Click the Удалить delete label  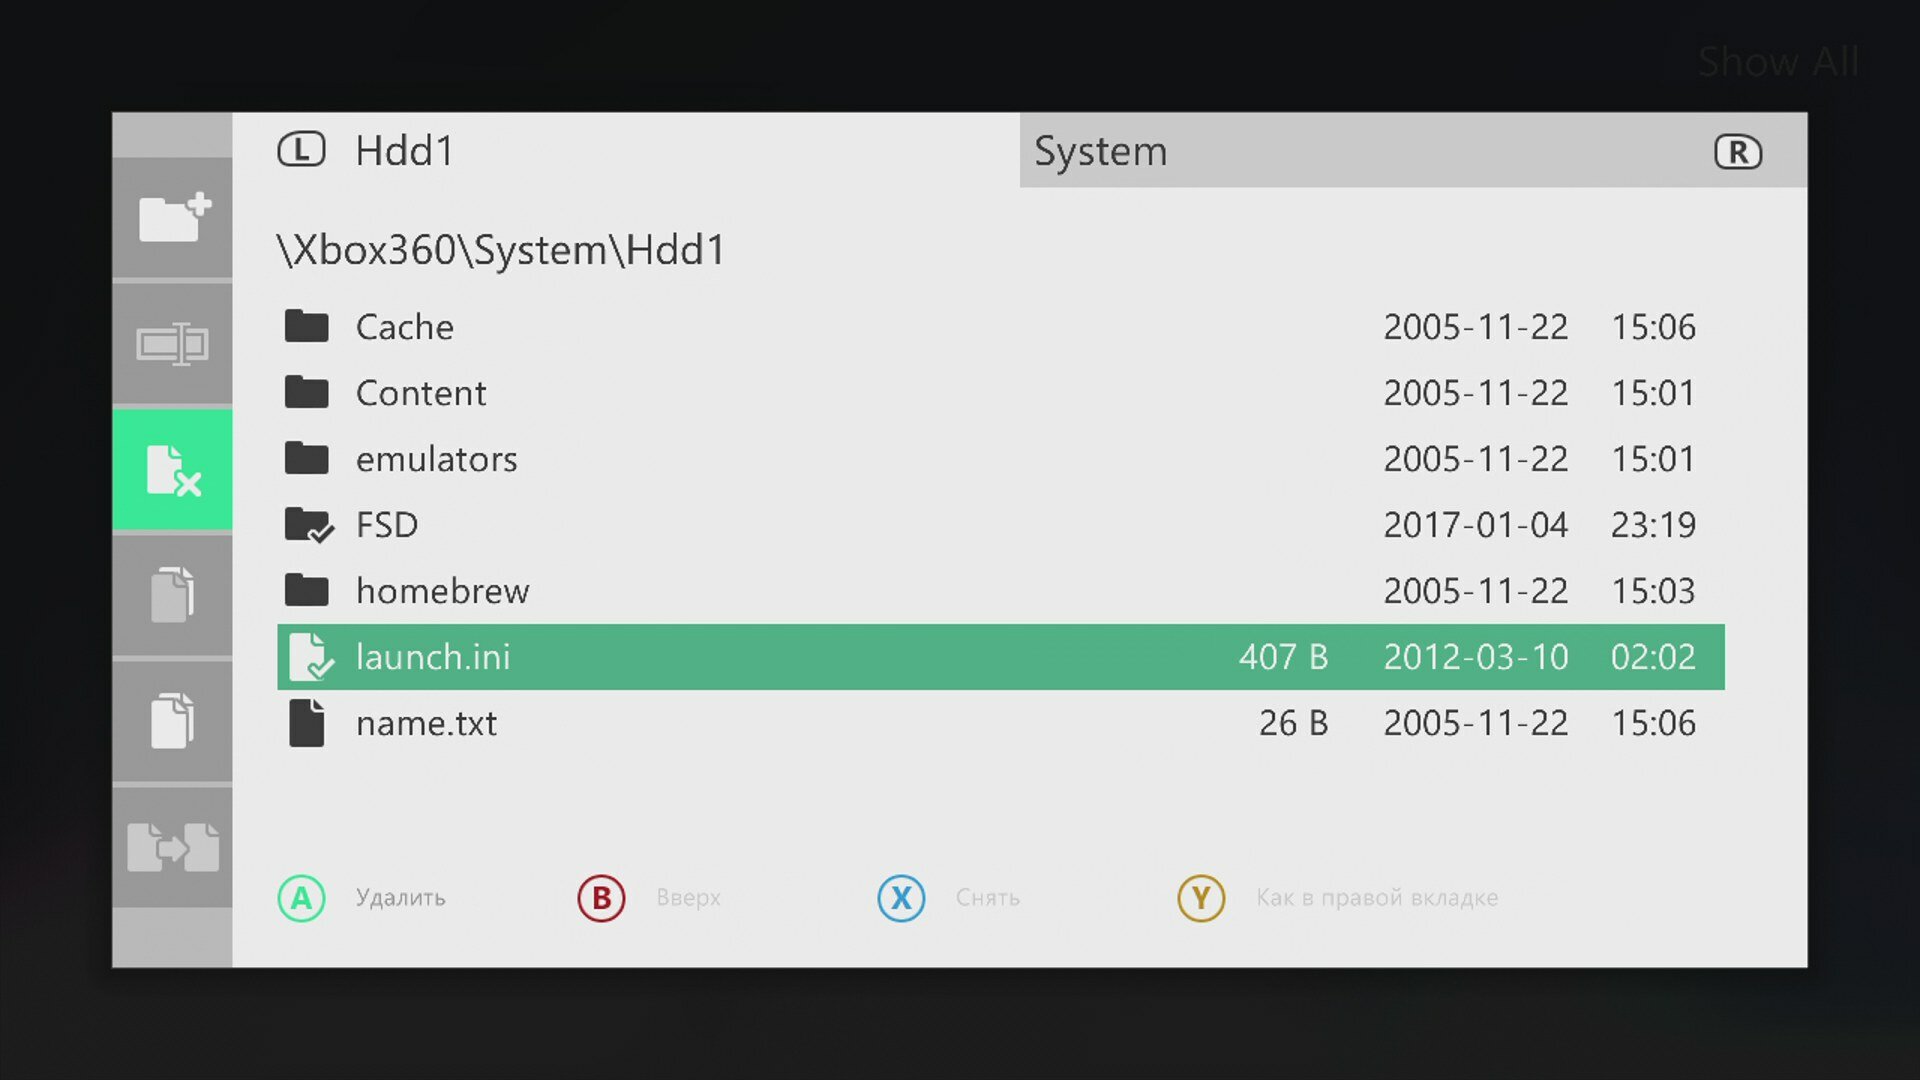[400, 898]
